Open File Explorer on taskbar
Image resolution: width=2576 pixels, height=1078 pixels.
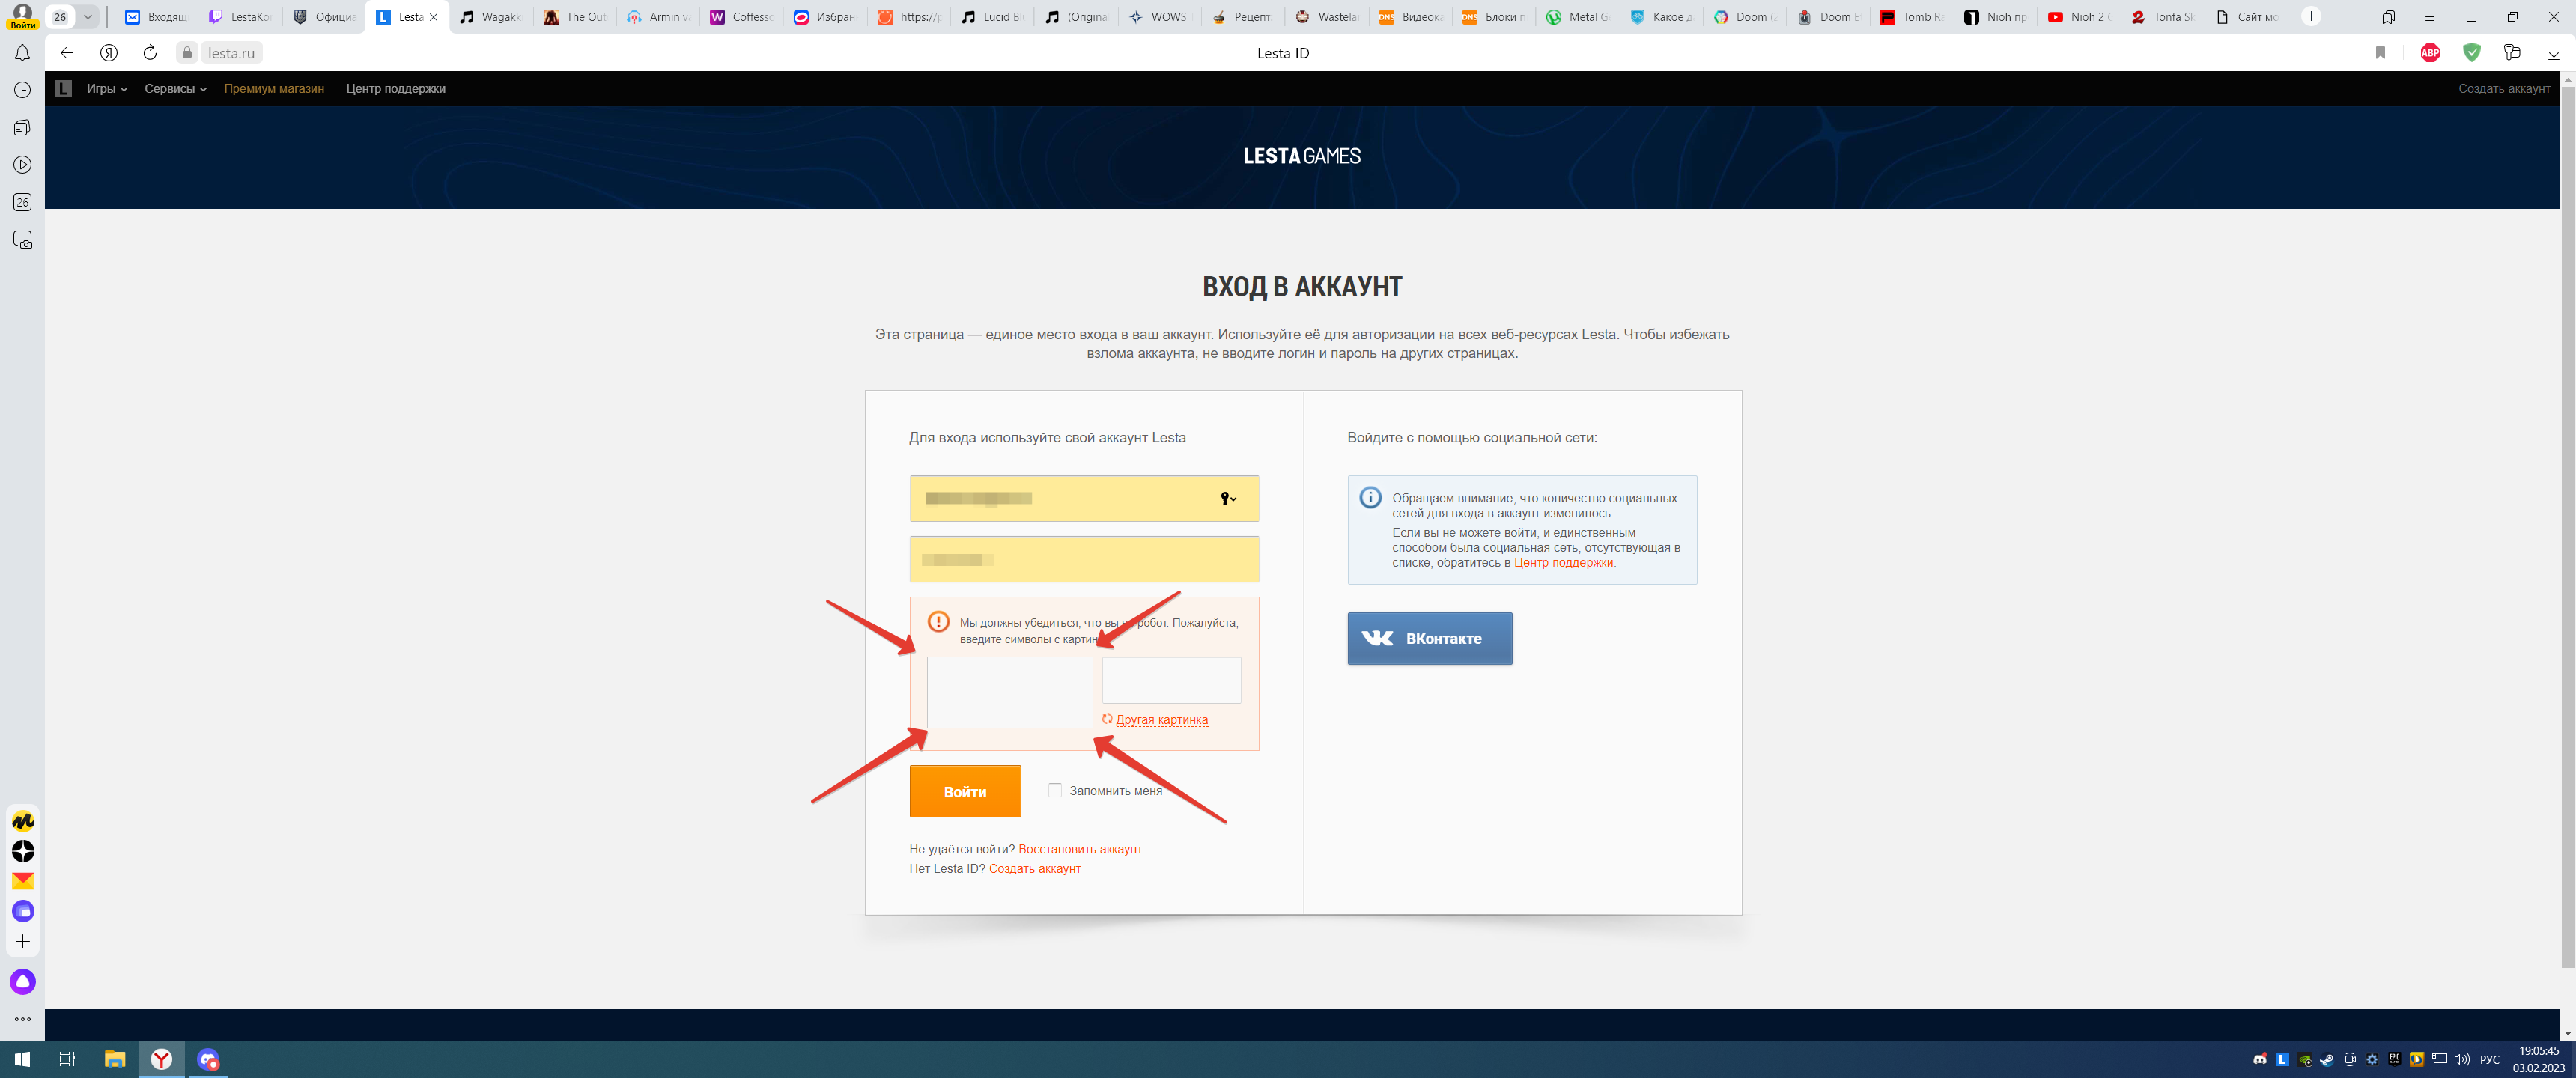[114, 1059]
